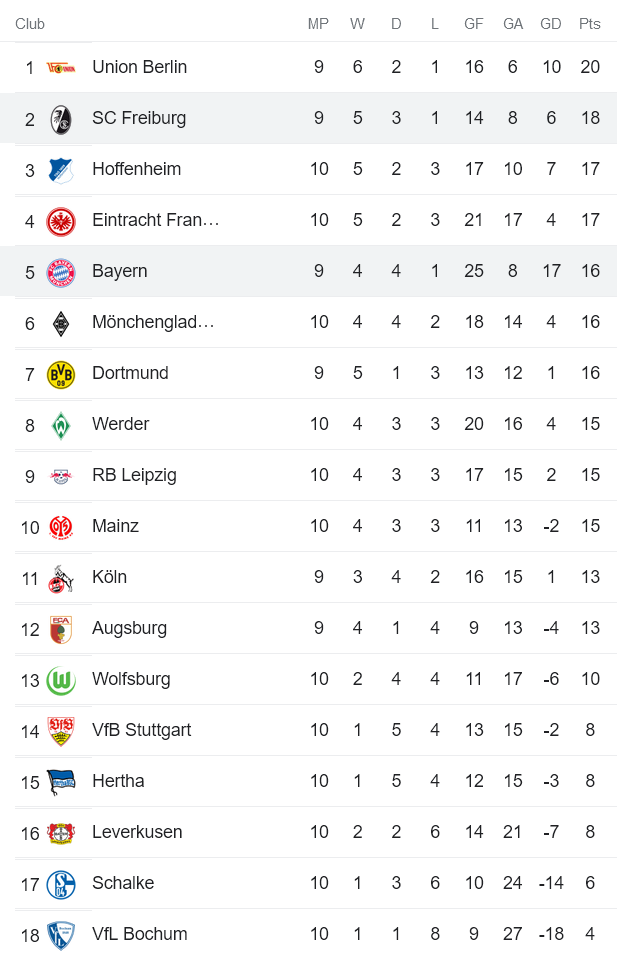Click the Werder Bremen crest icon
Image resolution: width=617 pixels, height=966 pixels.
[x=60, y=424]
